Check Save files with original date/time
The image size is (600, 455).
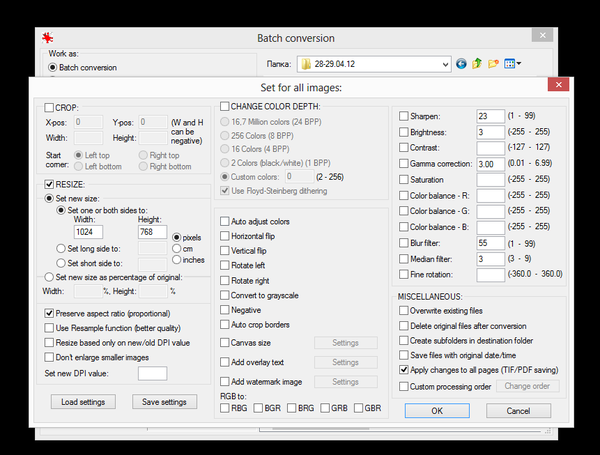coord(404,355)
